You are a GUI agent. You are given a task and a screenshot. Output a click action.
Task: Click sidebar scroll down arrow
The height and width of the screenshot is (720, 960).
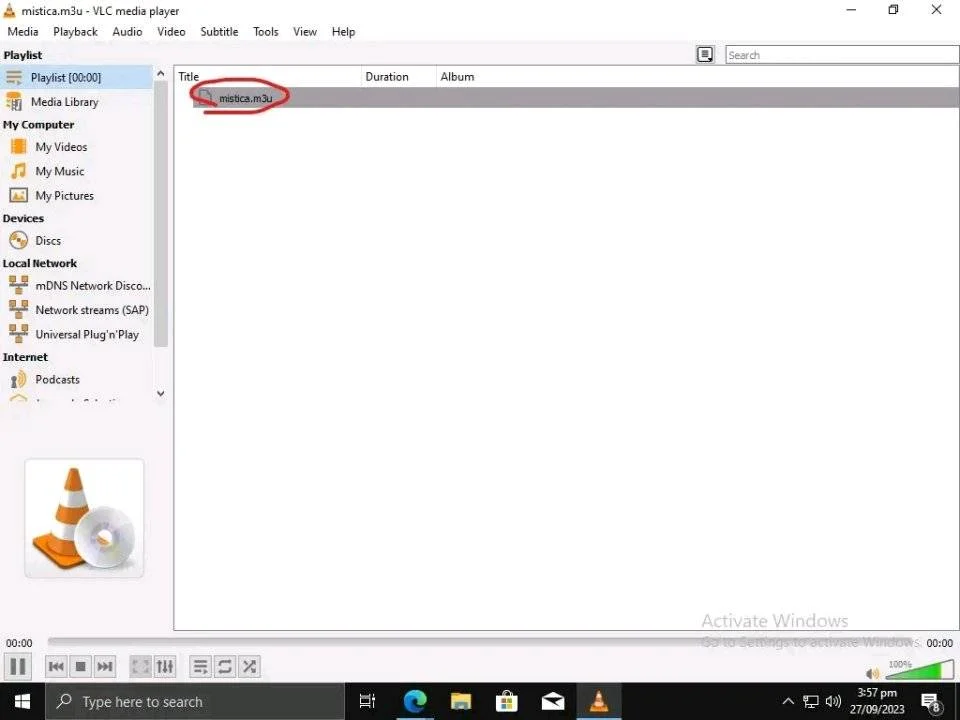pos(160,394)
